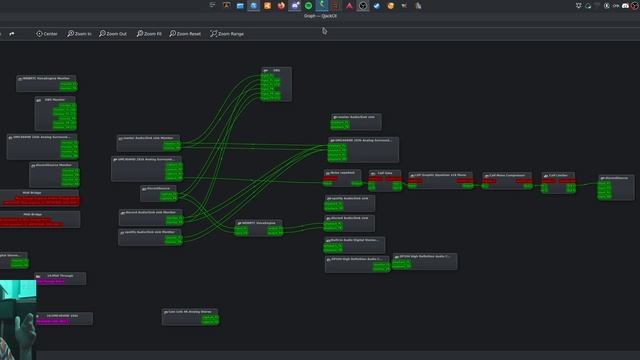Click Zoom Fit on the toolbar
Viewport: 640px width, 360px height.
click(149, 34)
